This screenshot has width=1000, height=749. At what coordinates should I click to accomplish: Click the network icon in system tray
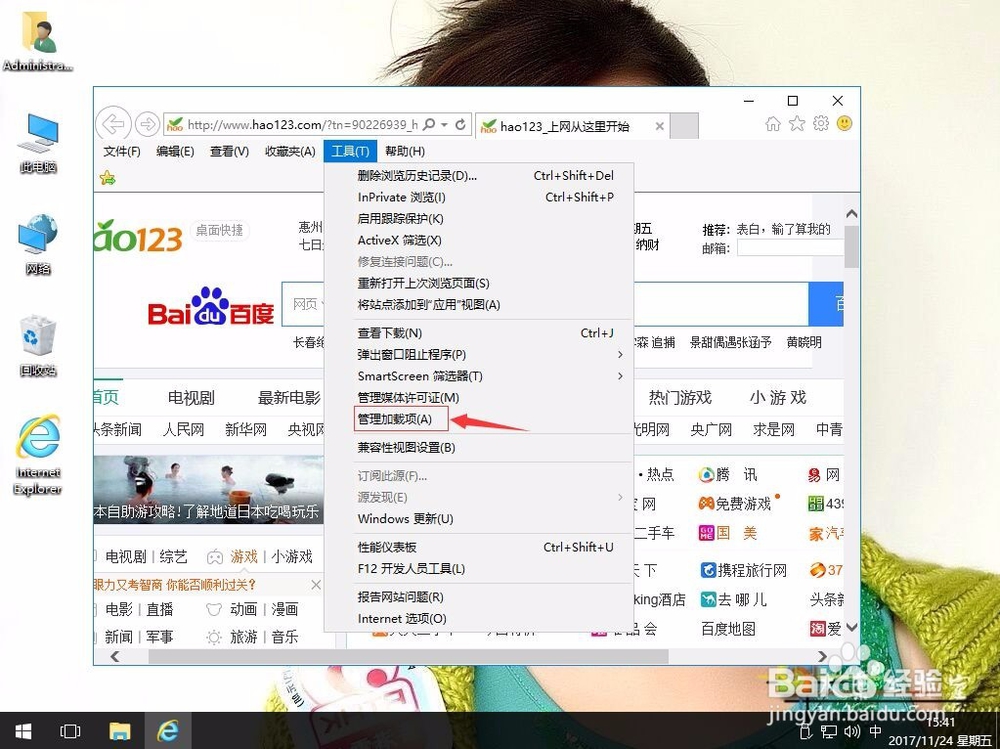pyautogui.click(x=828, y=731)
